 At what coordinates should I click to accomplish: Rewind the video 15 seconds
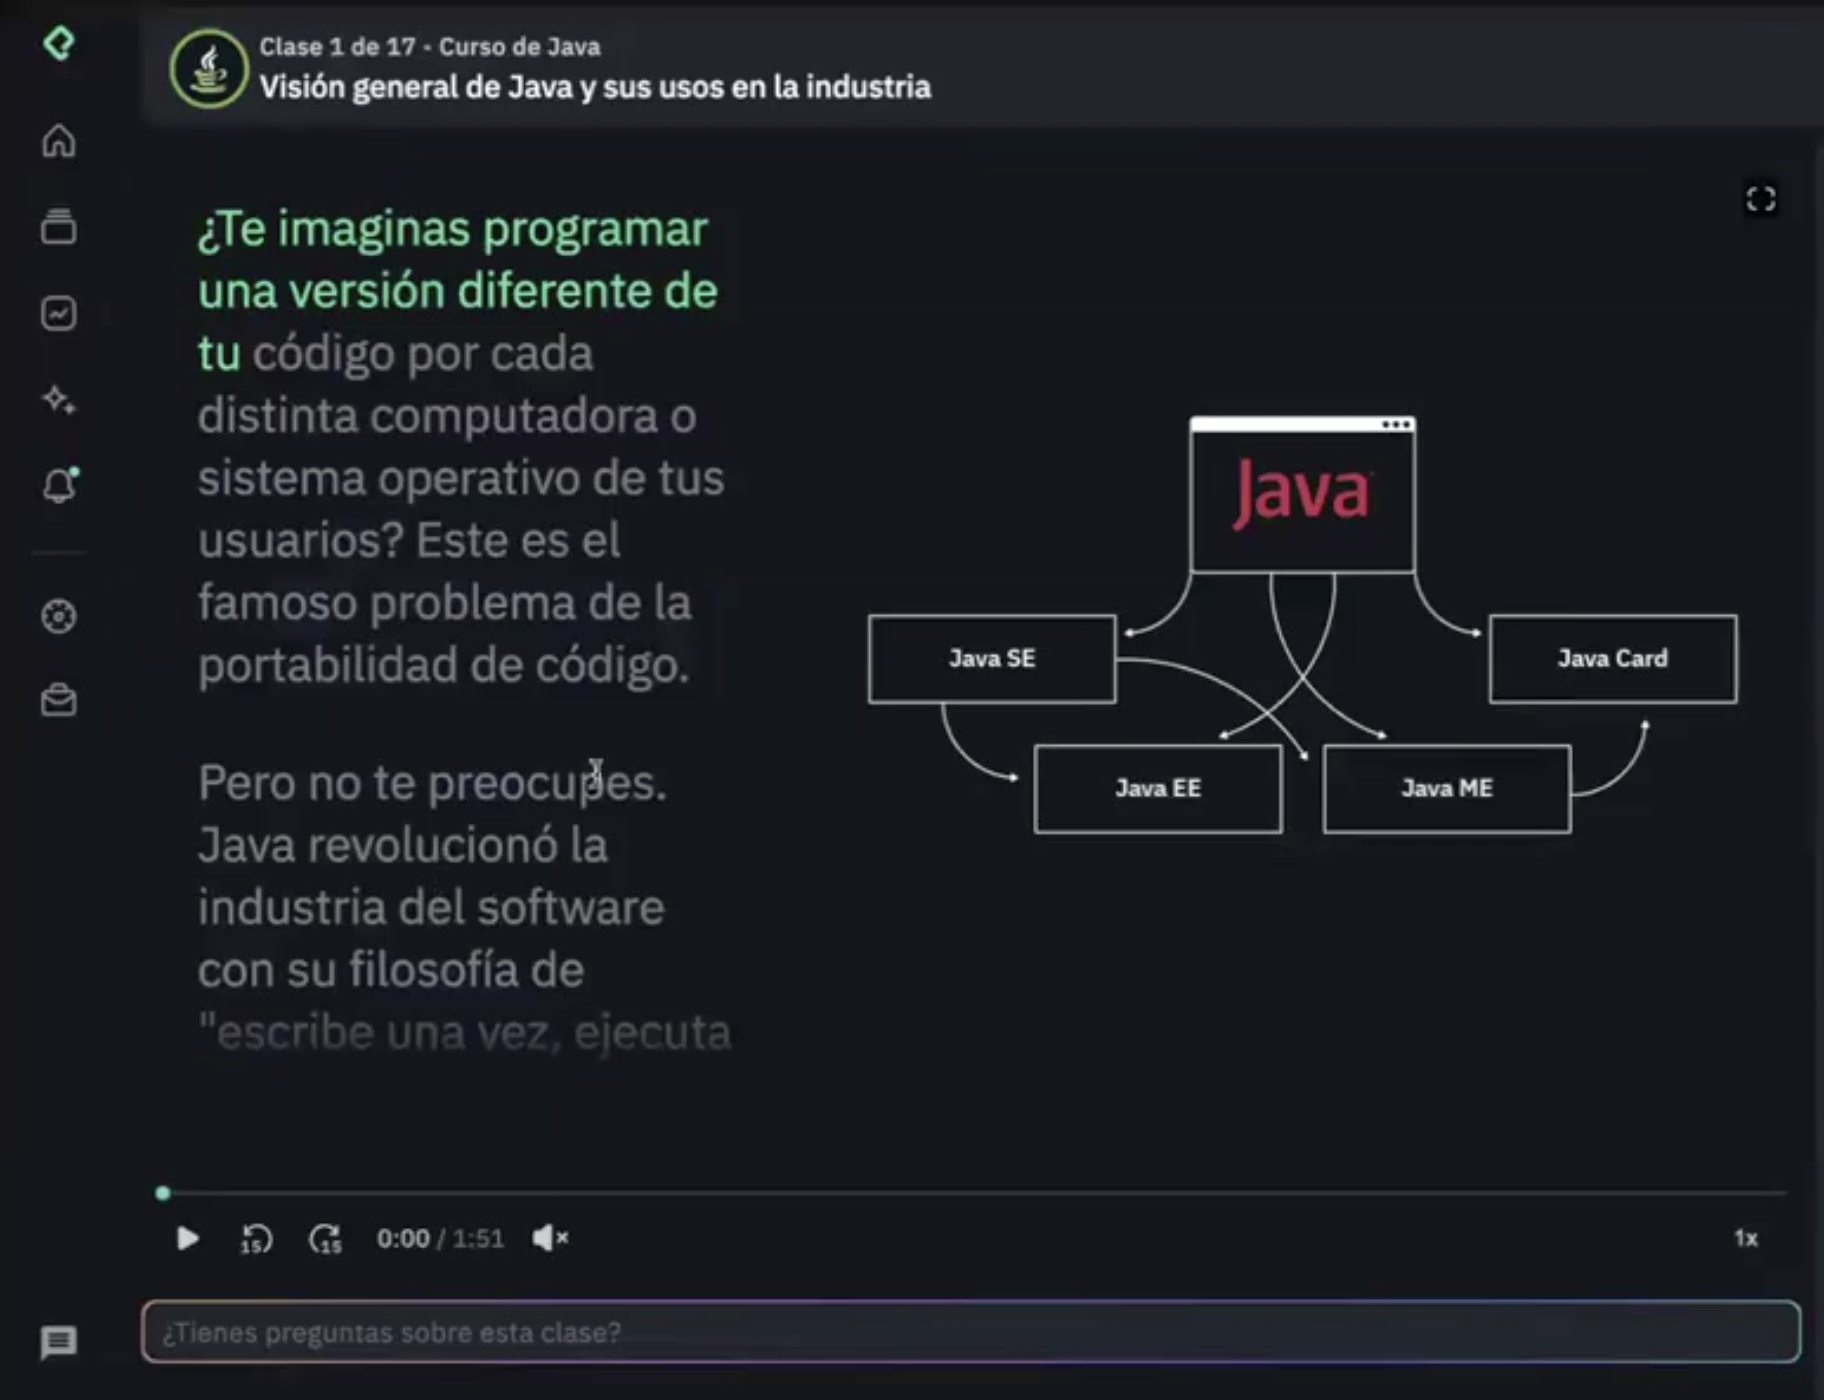[x=255, y=1238]
